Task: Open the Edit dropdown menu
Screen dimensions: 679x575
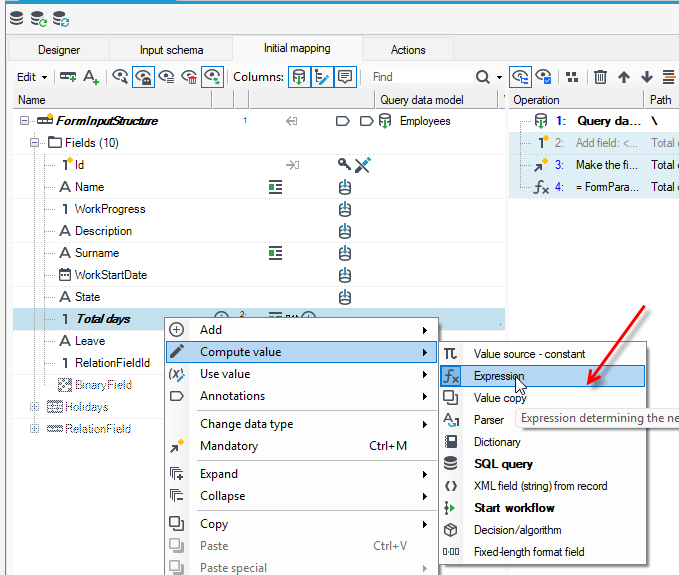Action: point(32,77)
